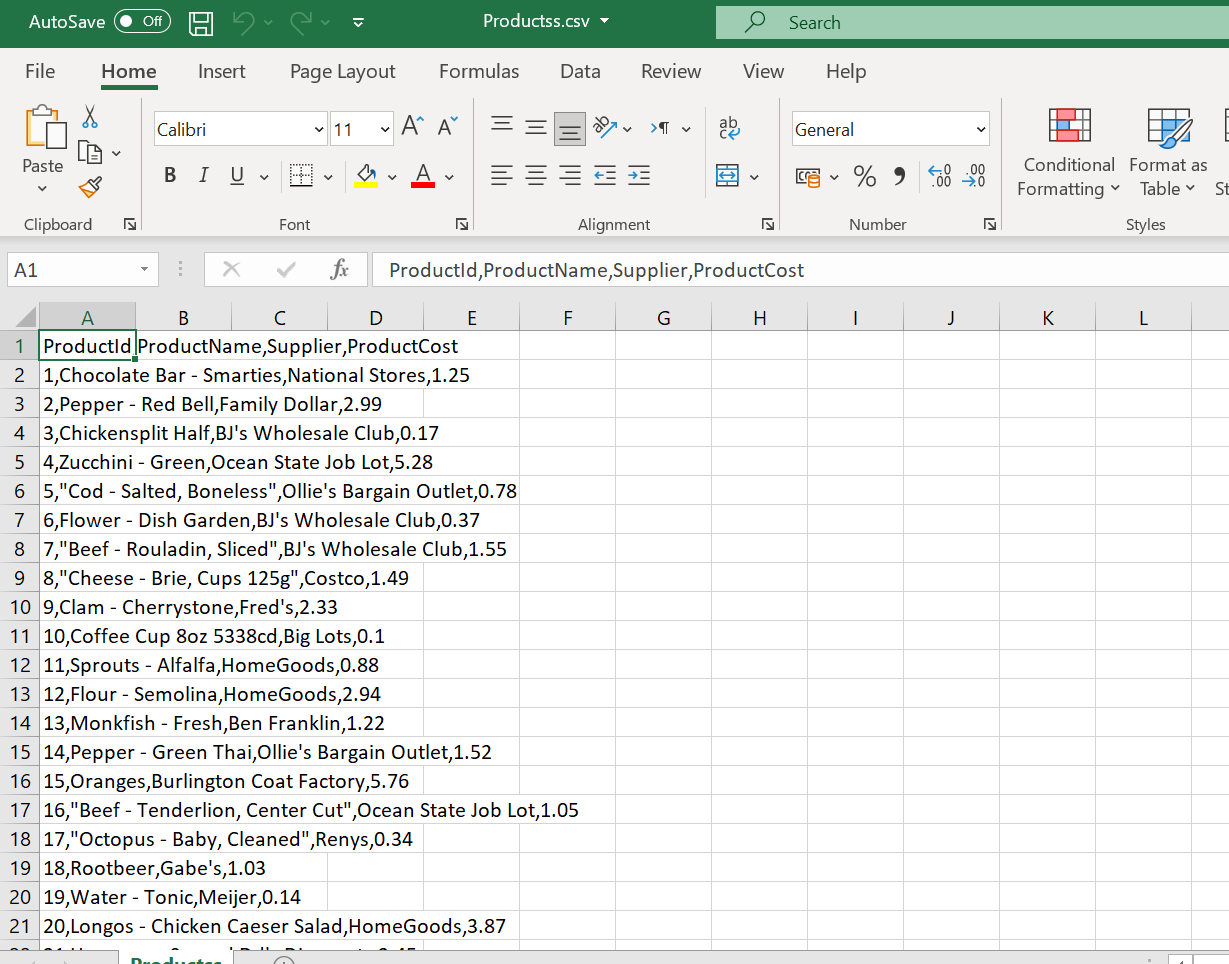Toggle center alignment
The image size is (1229, 964).
pos(535,176)
